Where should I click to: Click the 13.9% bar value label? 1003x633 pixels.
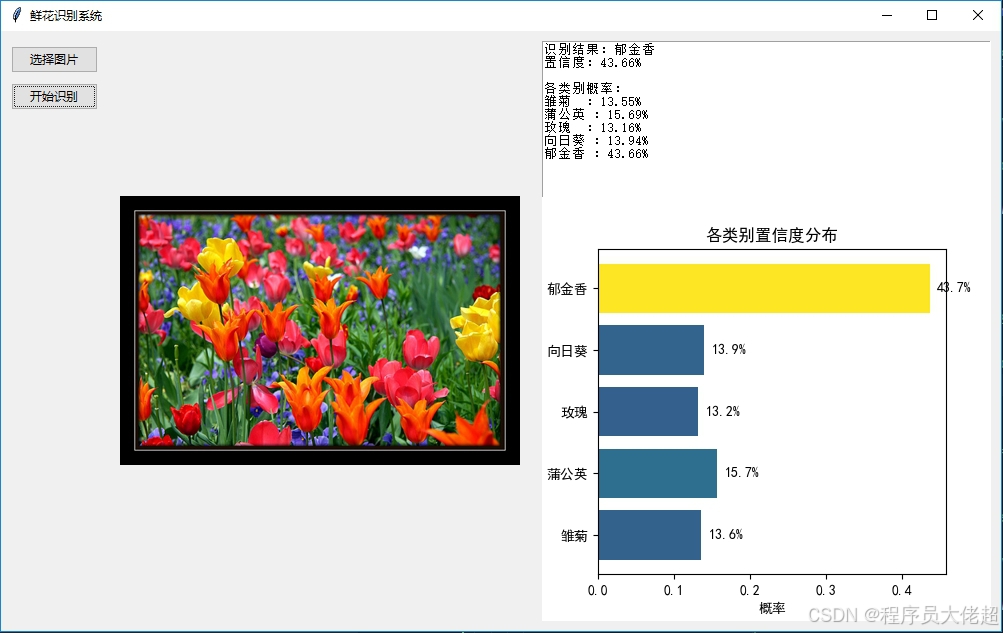click(729, 349)
